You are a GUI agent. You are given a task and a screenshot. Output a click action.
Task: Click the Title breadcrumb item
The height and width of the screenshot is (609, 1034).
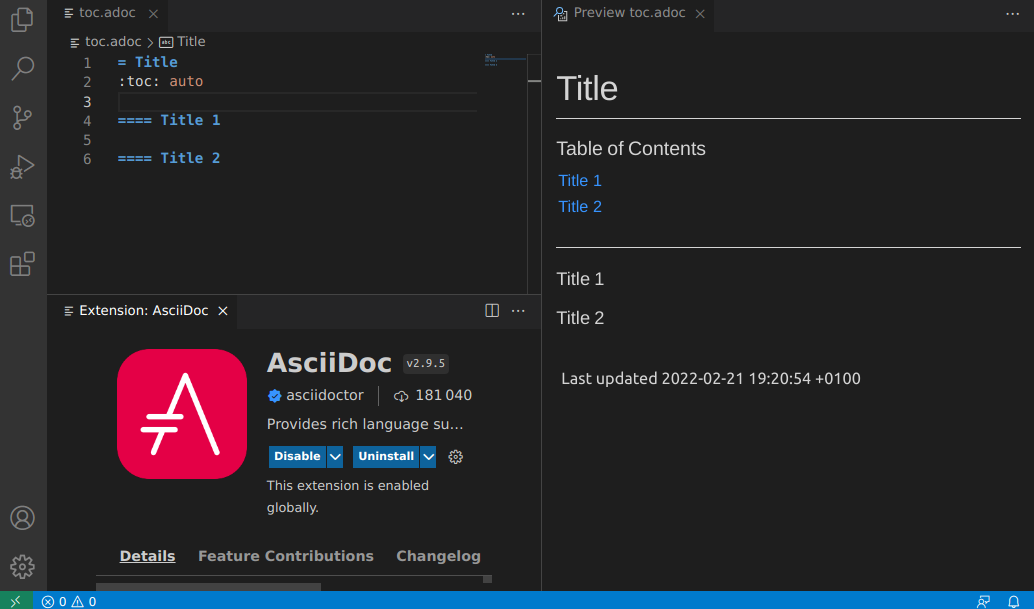[183, 42]
